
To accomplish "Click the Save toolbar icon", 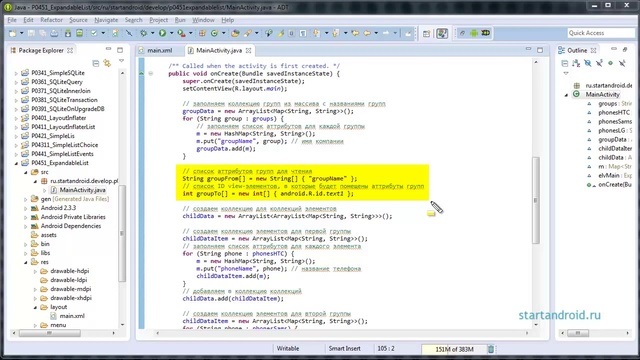I will coord(31,33).
